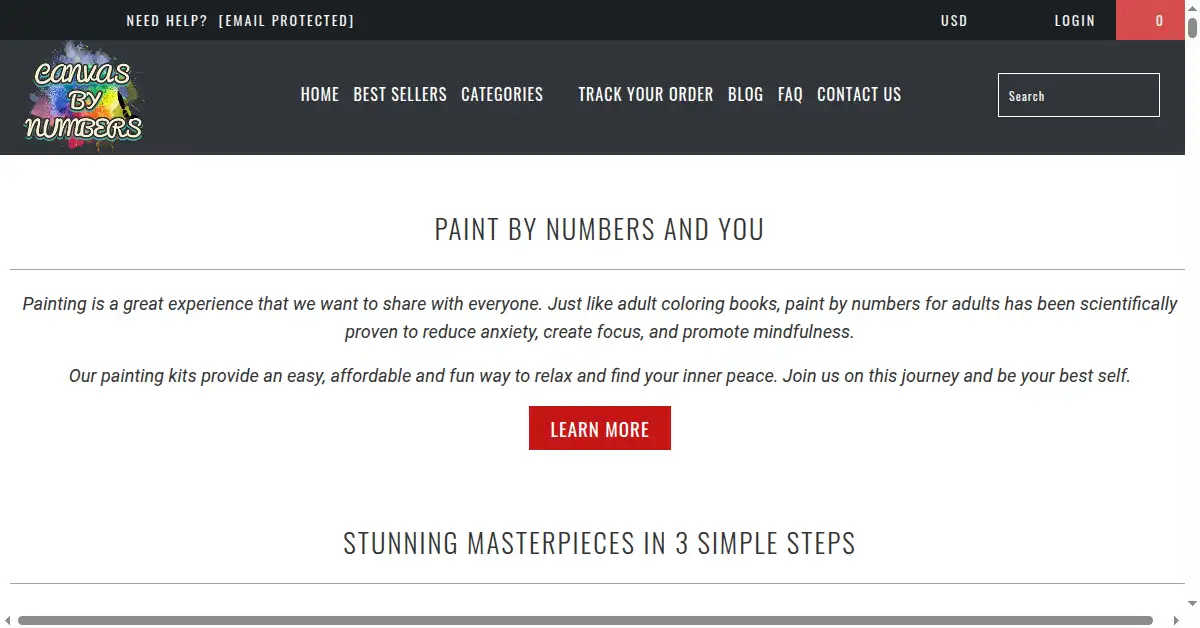
Task: Expand the Categories menu
Action: coord(502,95)
